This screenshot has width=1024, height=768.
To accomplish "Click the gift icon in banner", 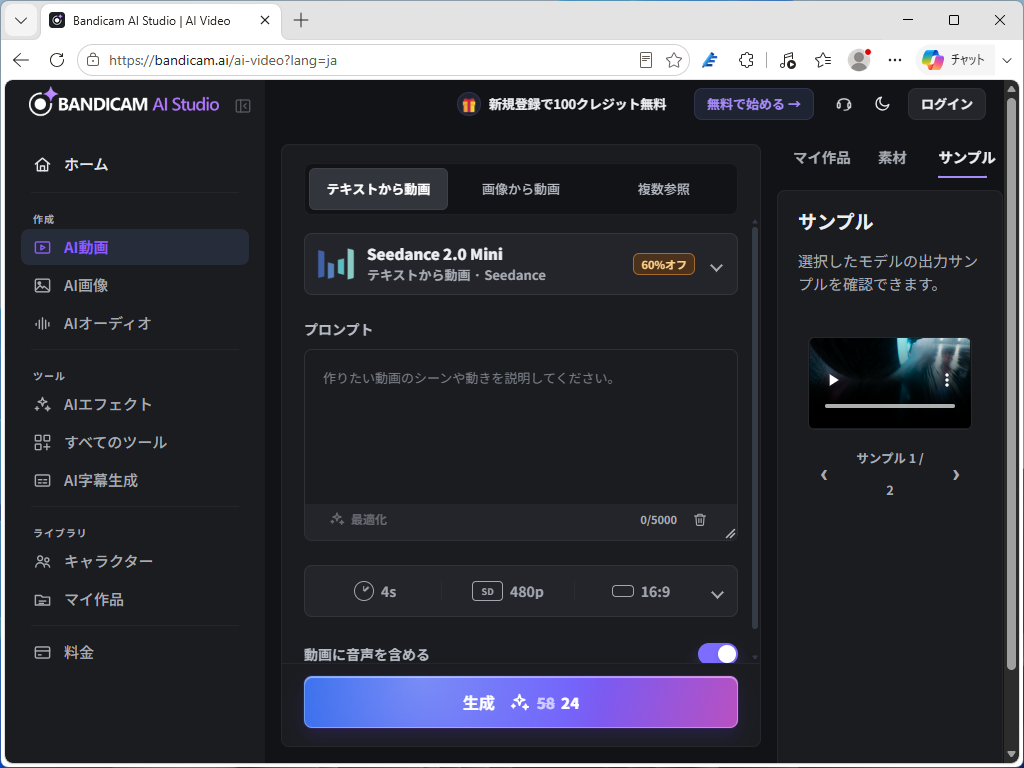I will (468, 104).
